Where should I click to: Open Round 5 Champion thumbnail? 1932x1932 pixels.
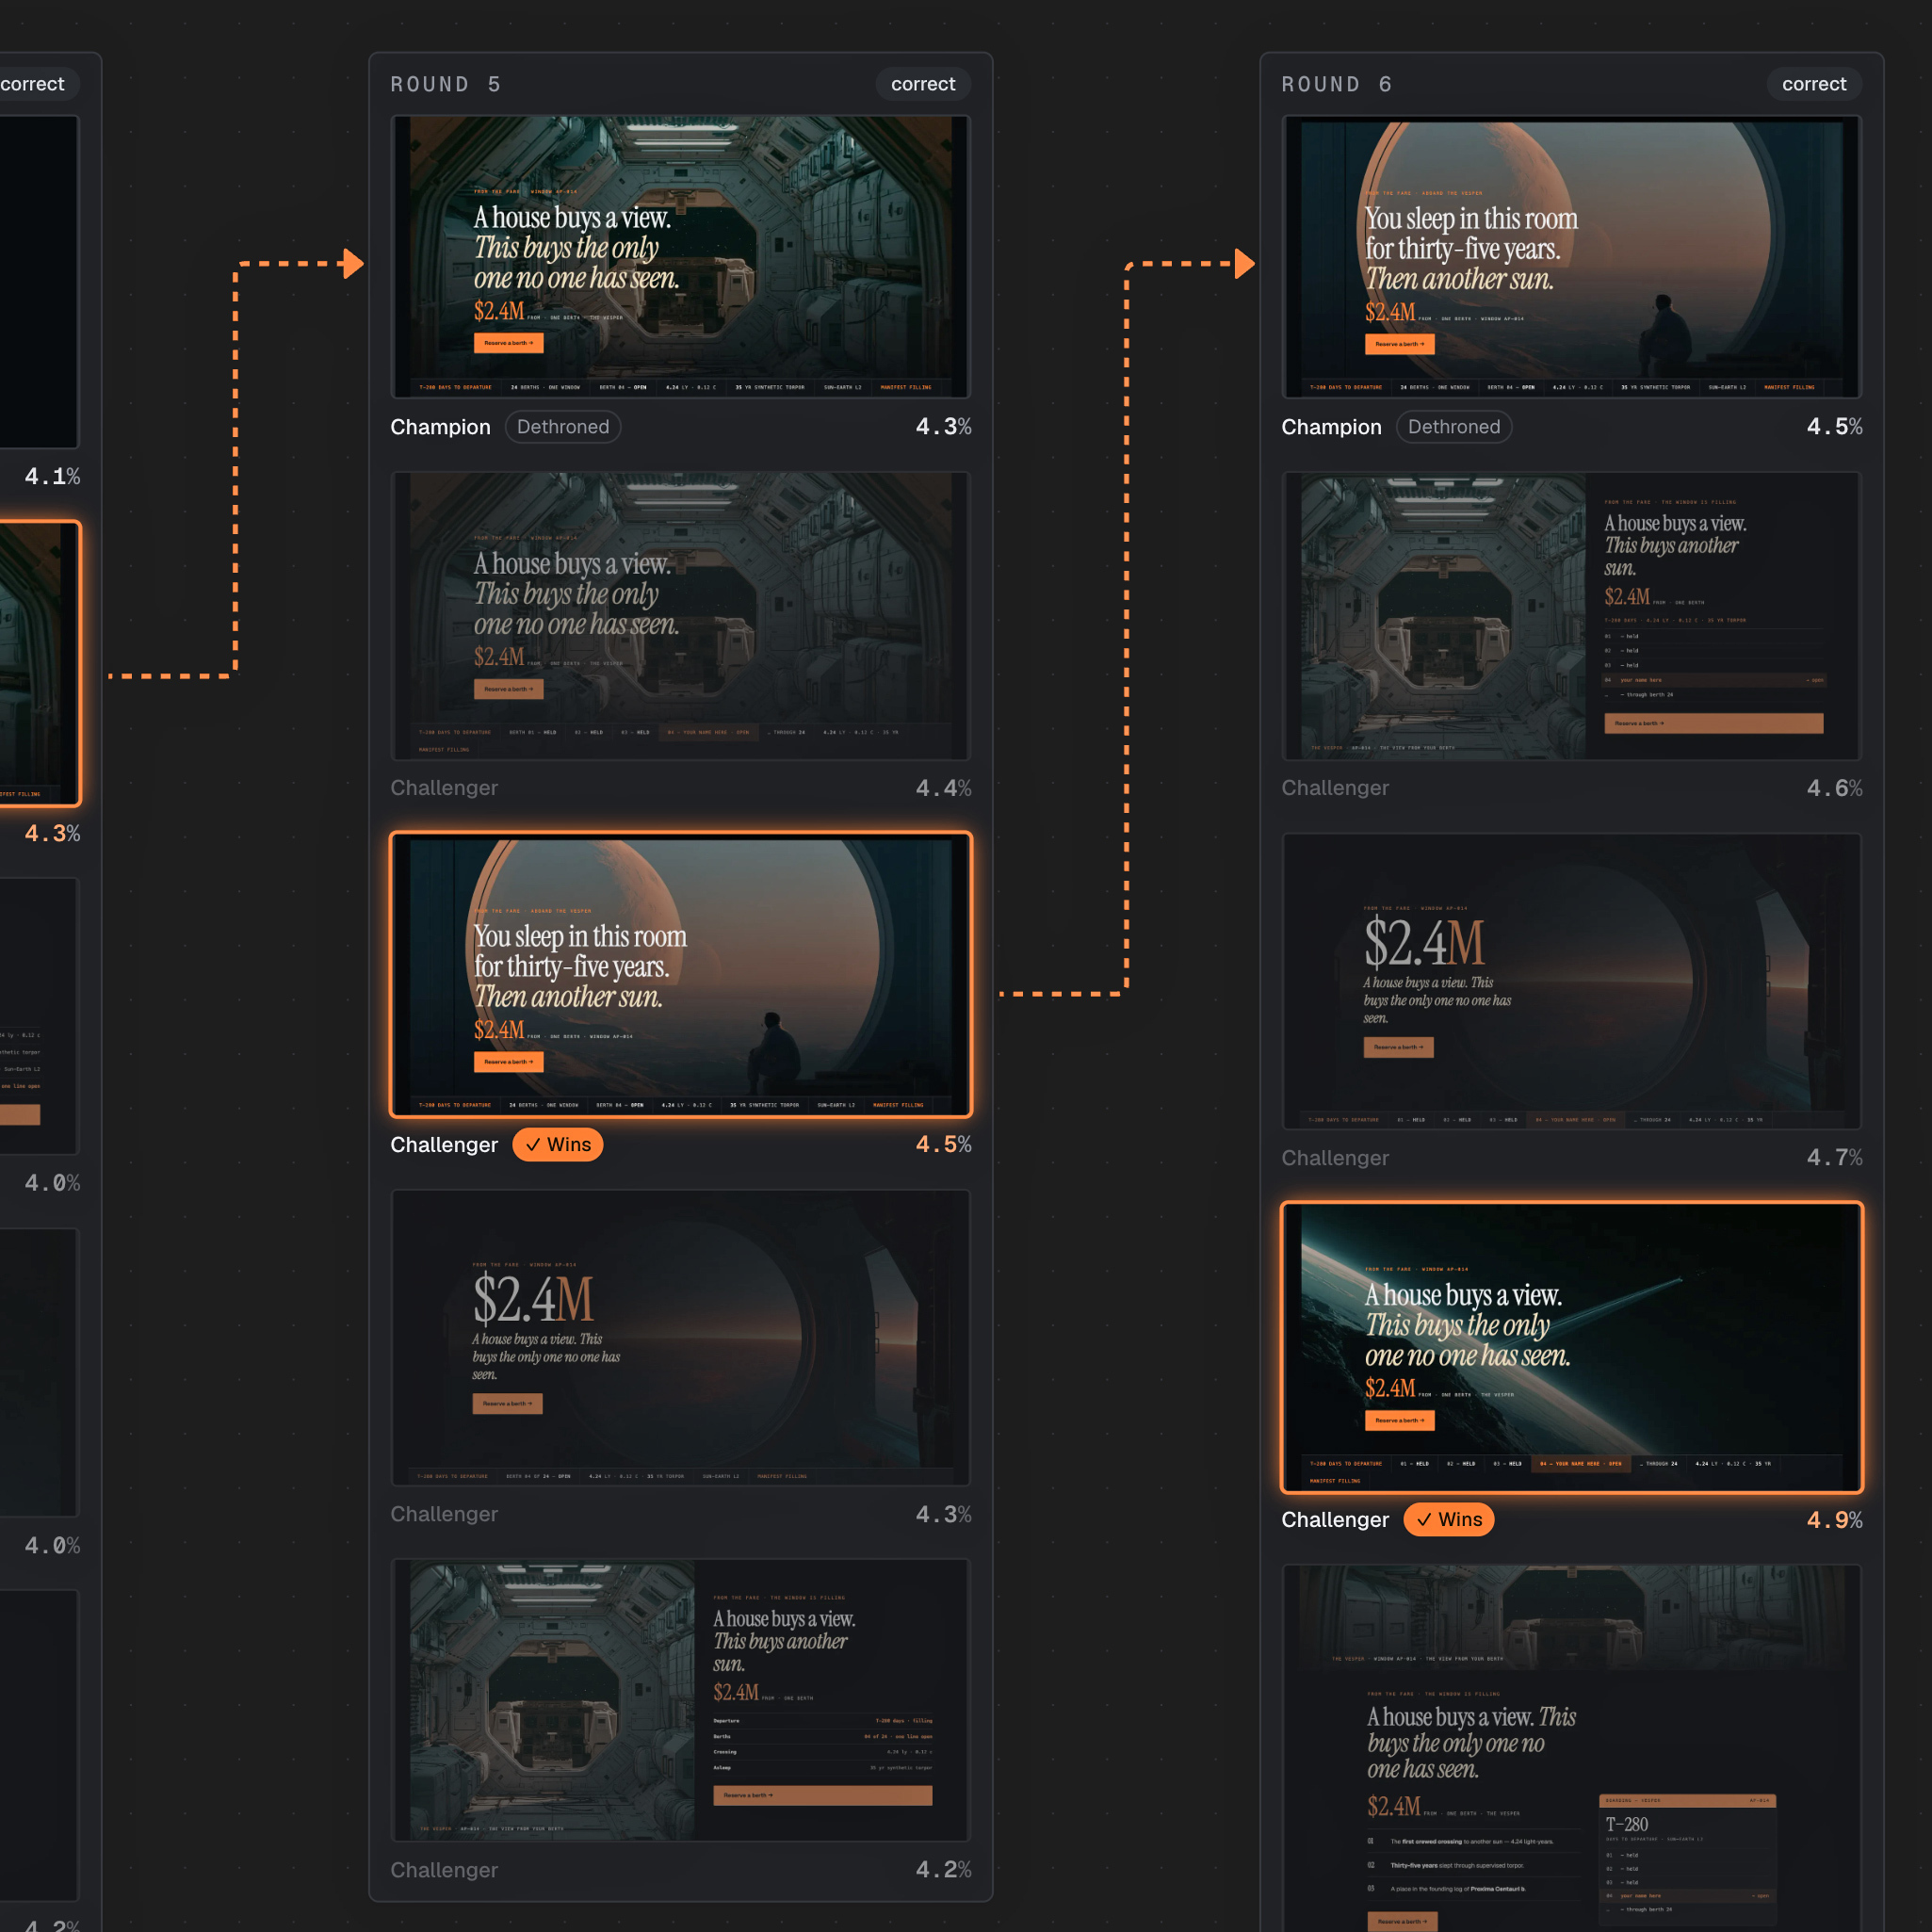[x=680, y=257]
